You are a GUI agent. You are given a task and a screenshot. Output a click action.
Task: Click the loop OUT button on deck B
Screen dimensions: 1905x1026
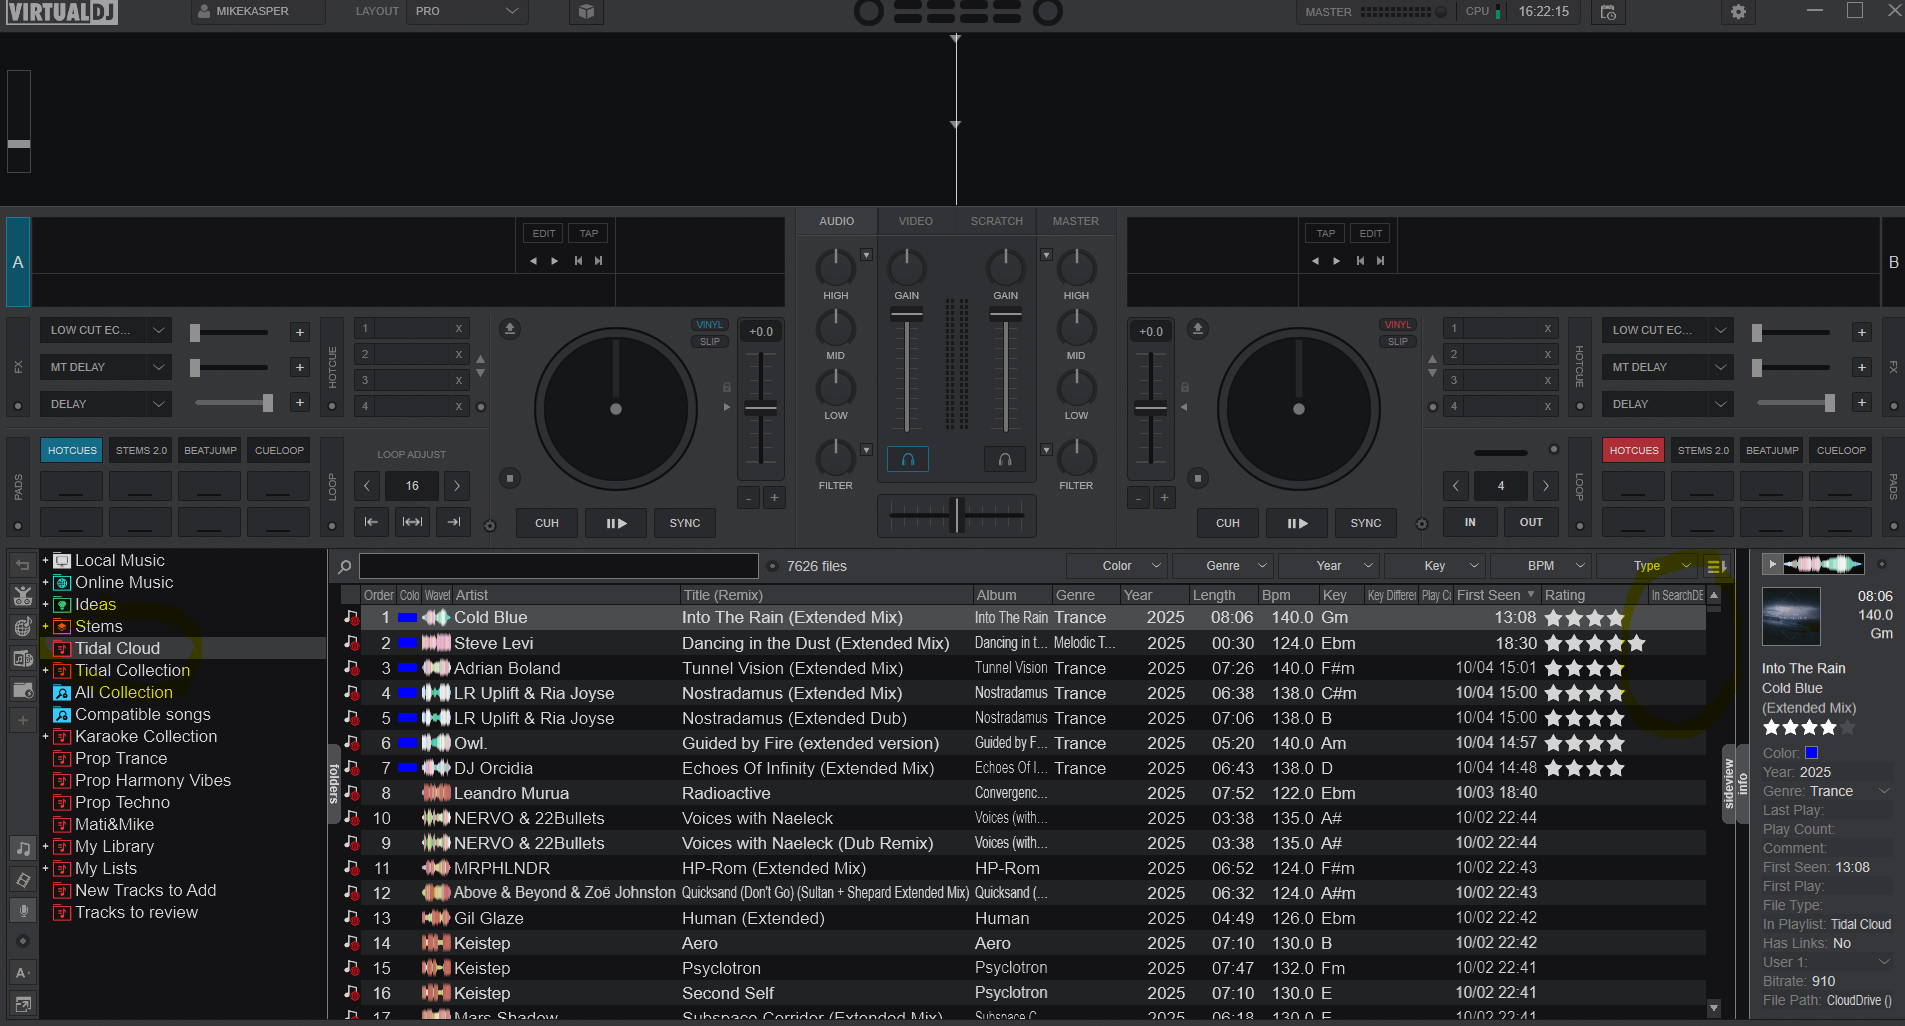click(1530, 522)
